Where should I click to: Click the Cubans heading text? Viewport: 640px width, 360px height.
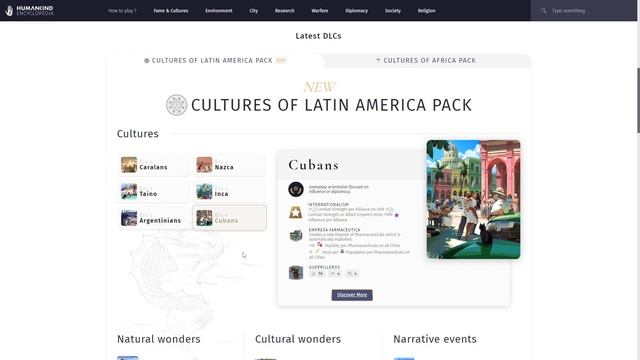pyautogui.click(x=313, y=165)
